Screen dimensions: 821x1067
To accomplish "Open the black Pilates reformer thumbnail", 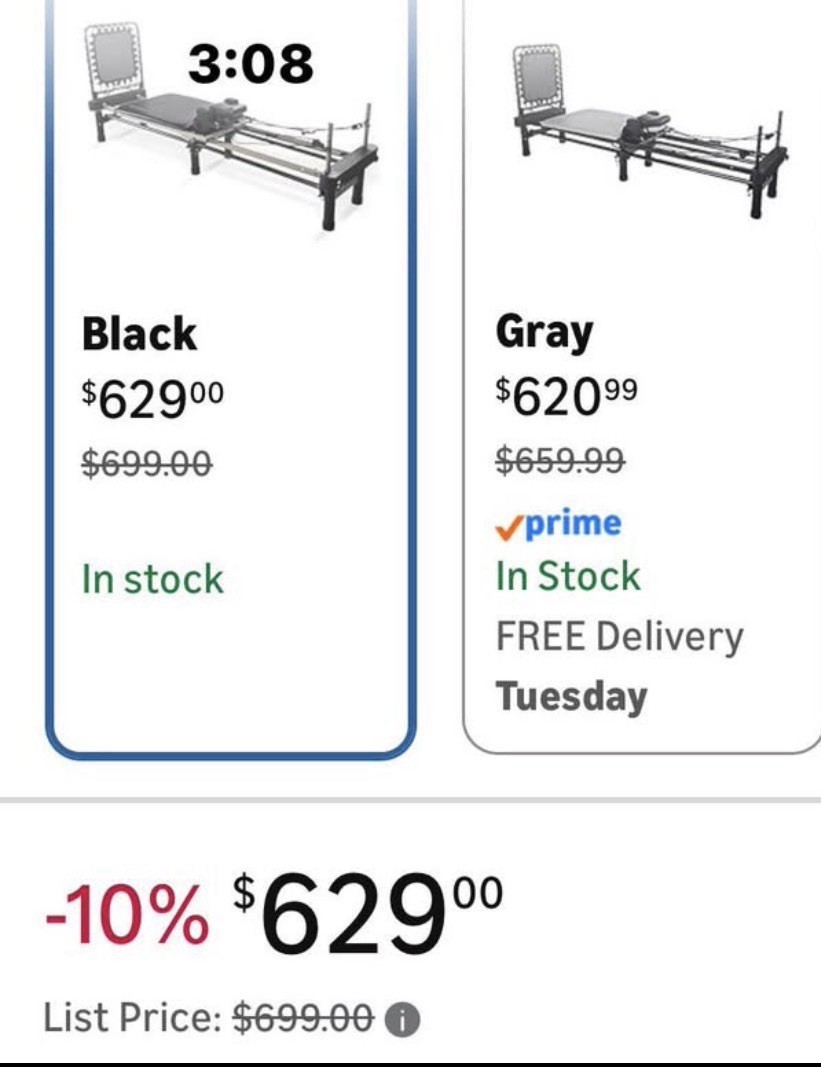I will pos(230,128).
